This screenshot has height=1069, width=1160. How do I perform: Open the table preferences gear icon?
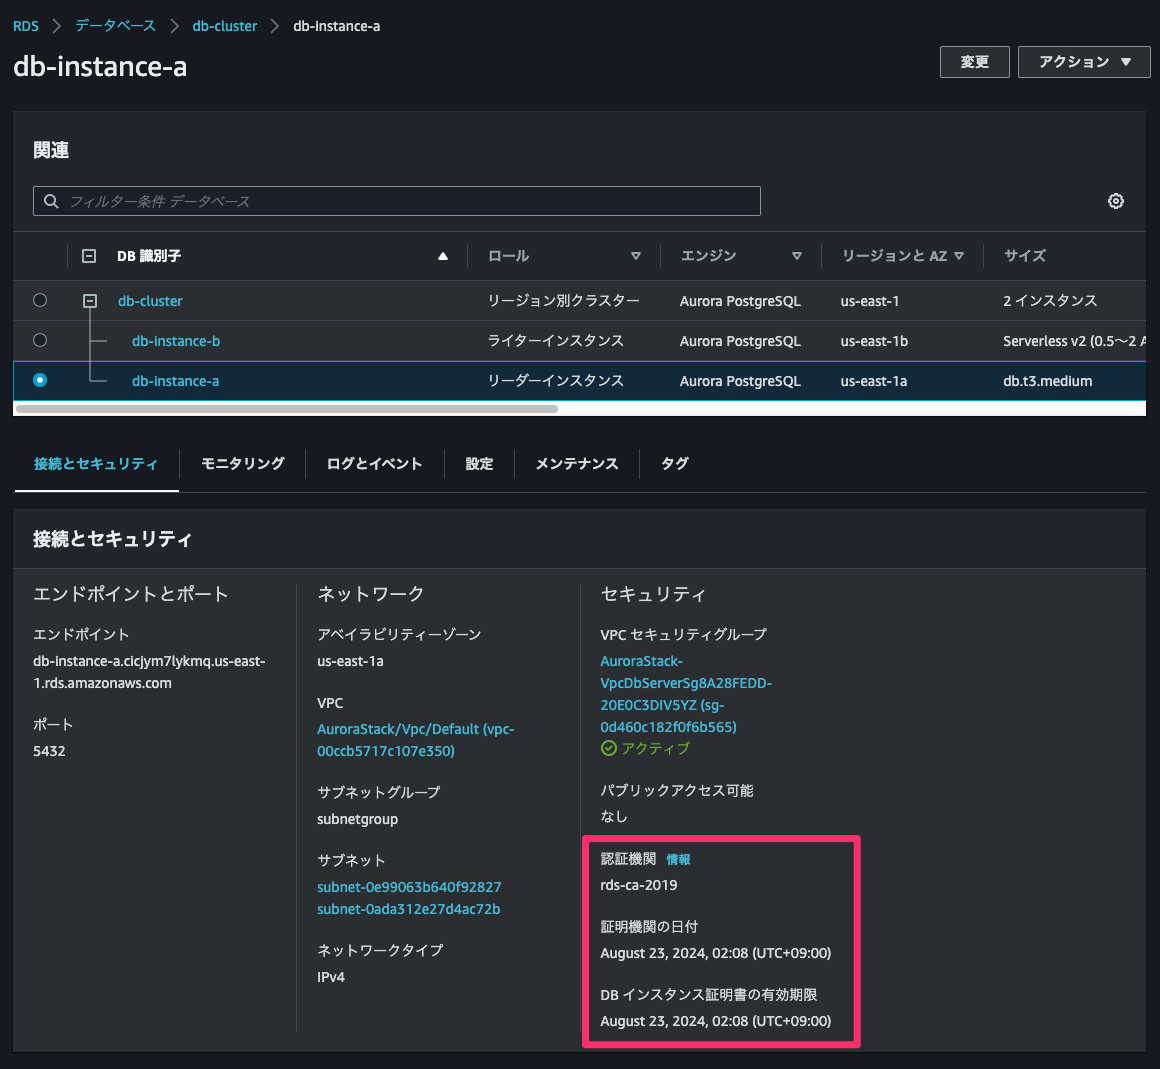1115,201
